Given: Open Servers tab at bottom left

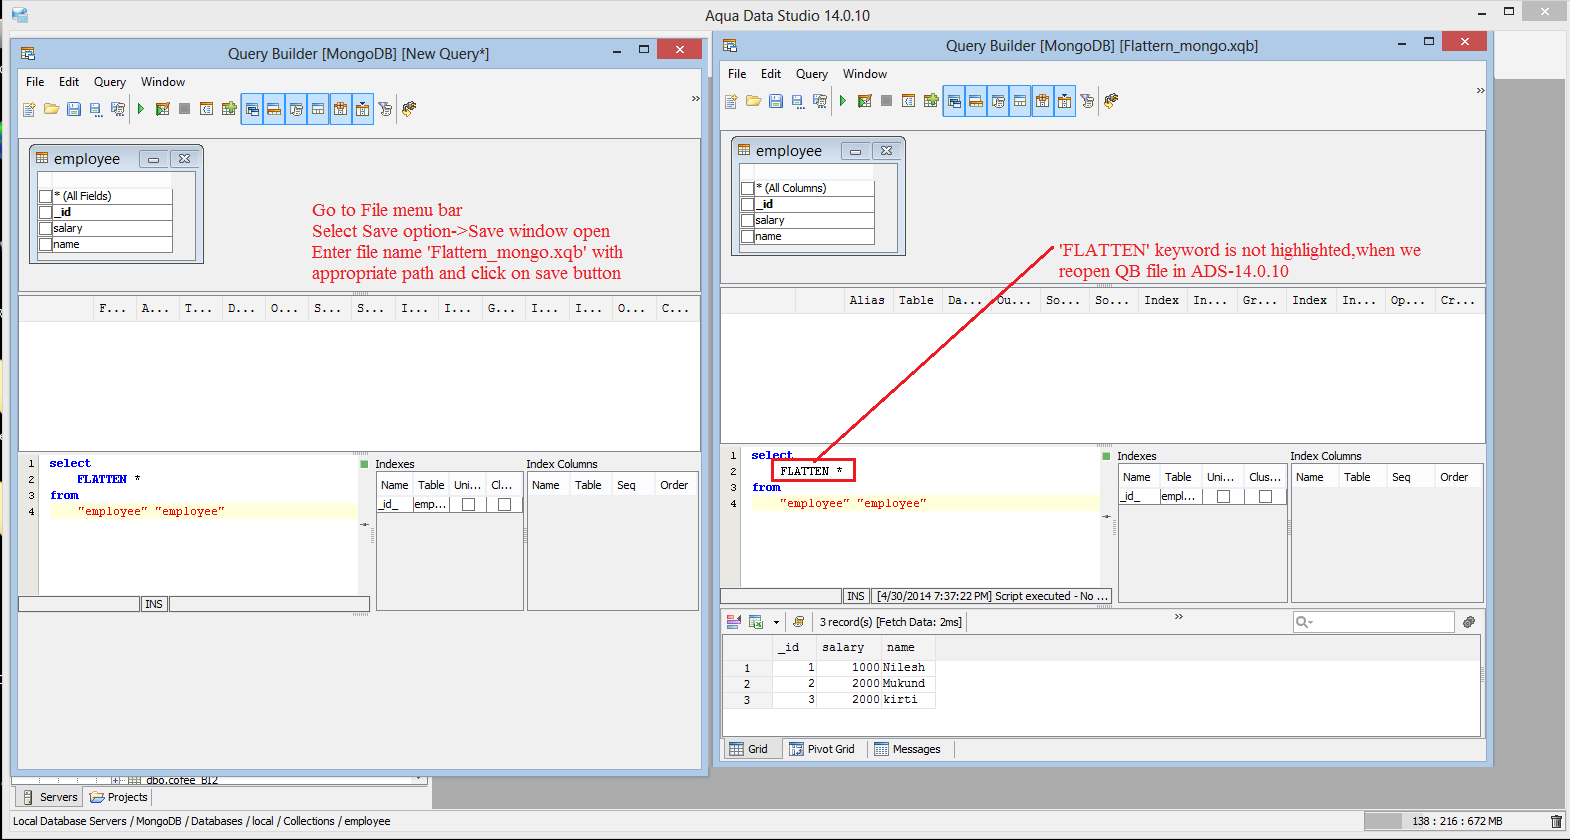Looking at the screenshot, I should pyautogui.click(x=48, y=797).
